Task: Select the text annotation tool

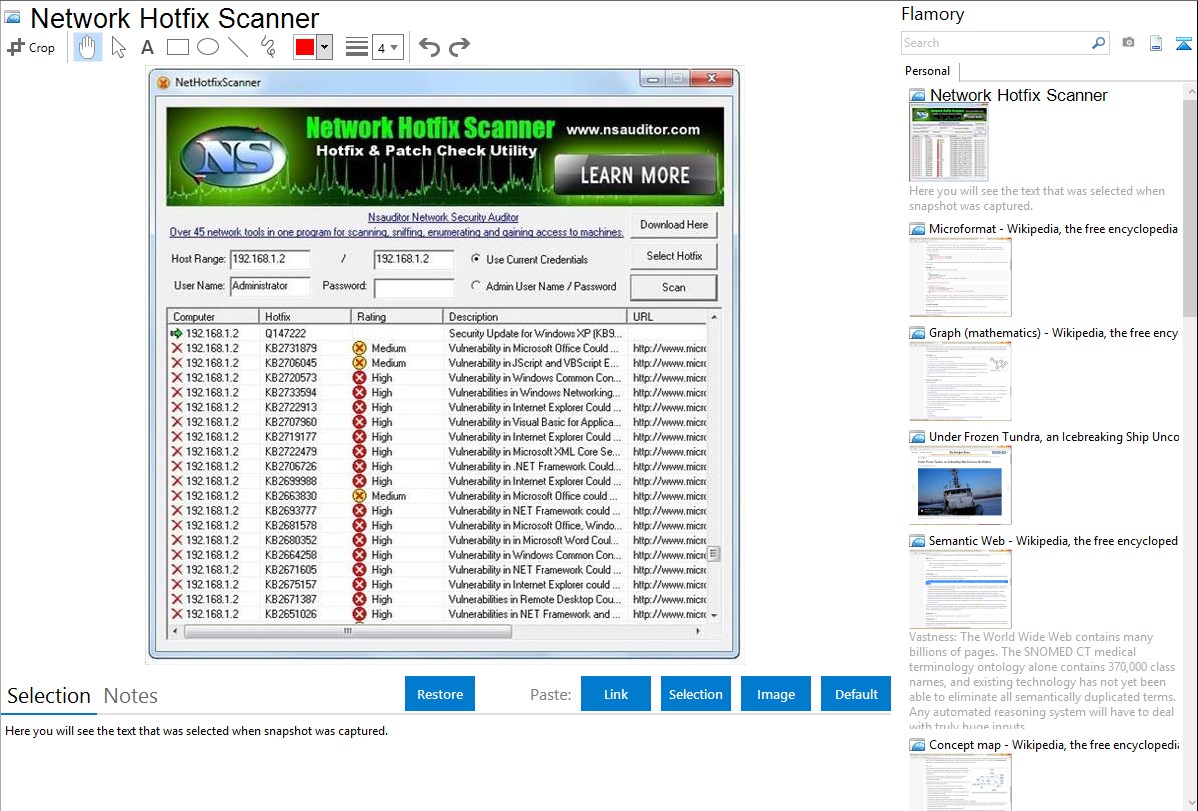Action: pyautogui.click(x=147, y=47)
